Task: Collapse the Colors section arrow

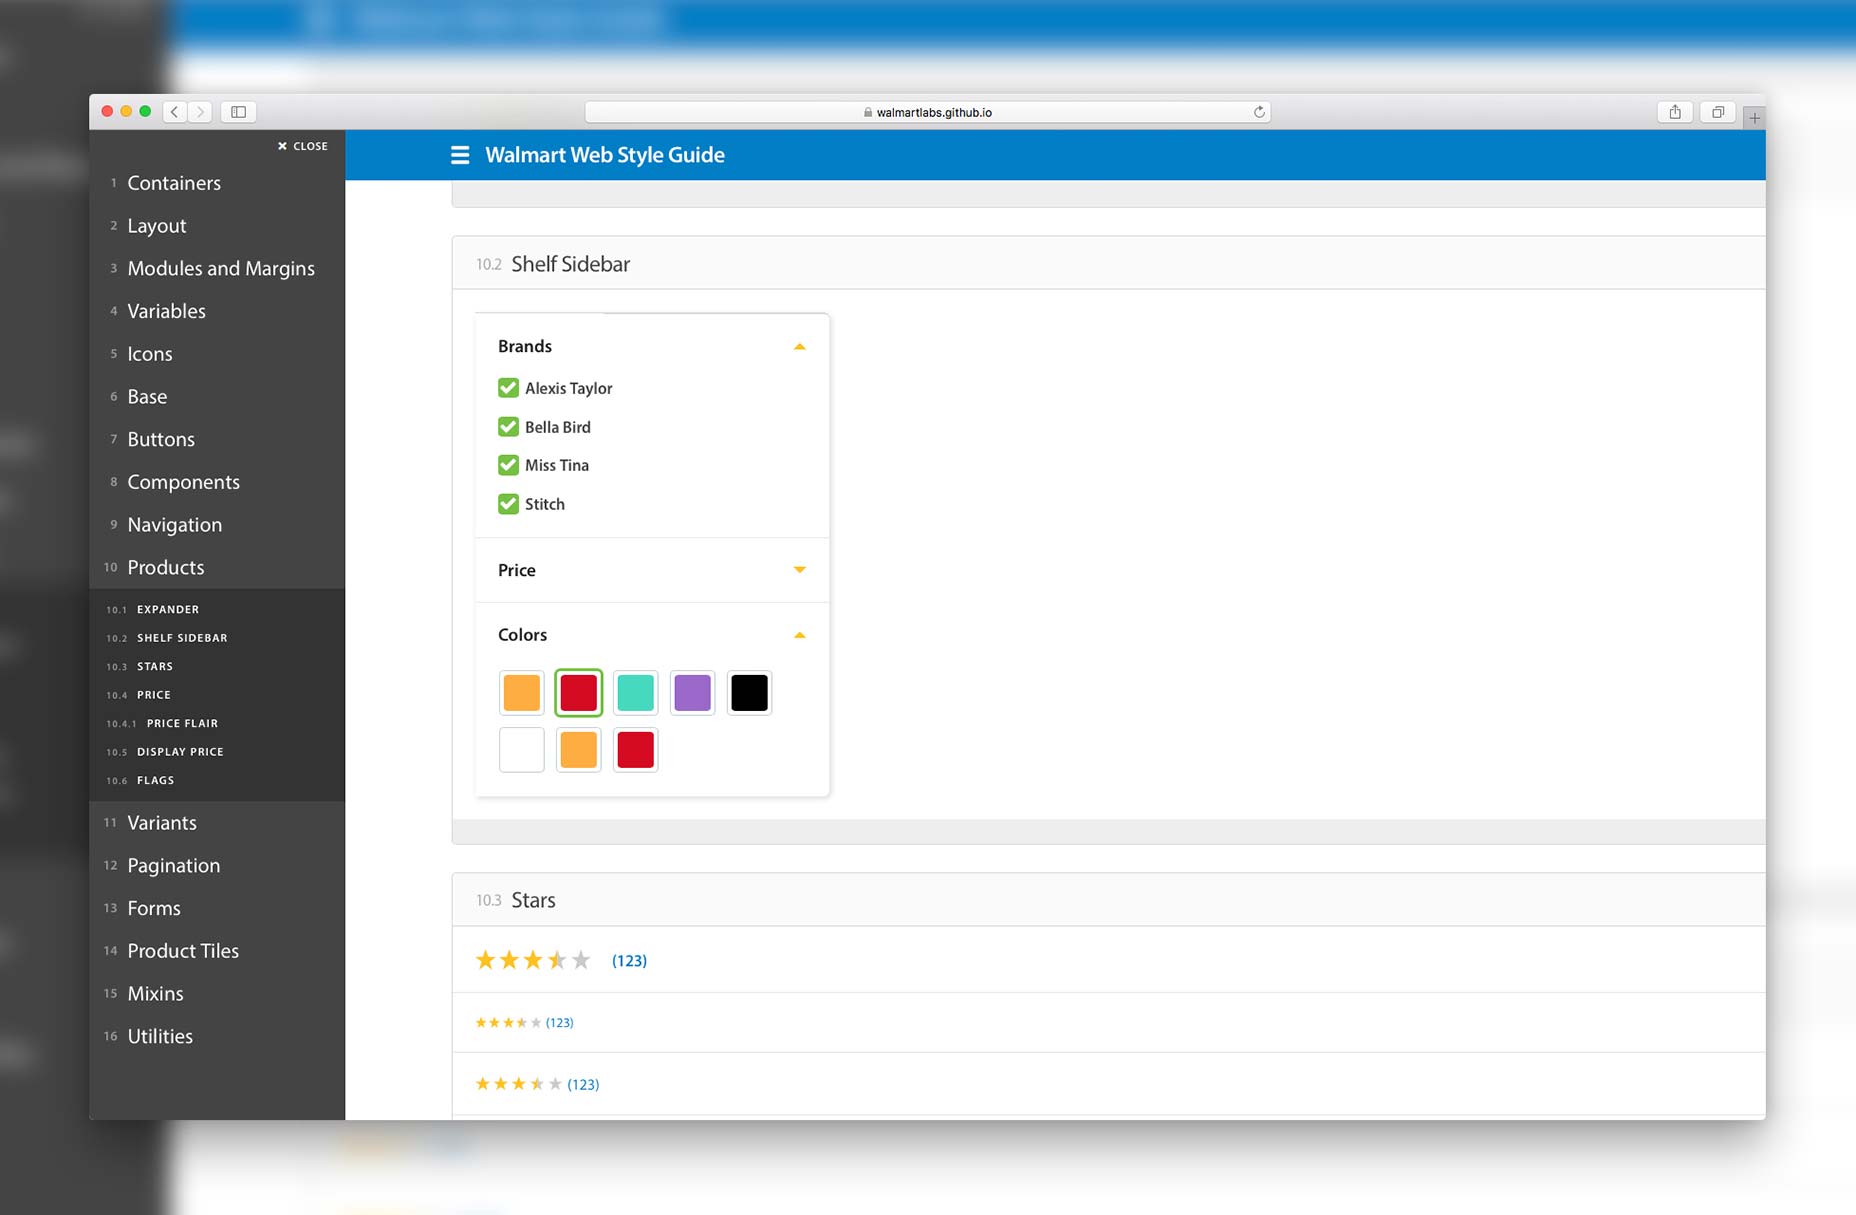Action: (799, 635)
